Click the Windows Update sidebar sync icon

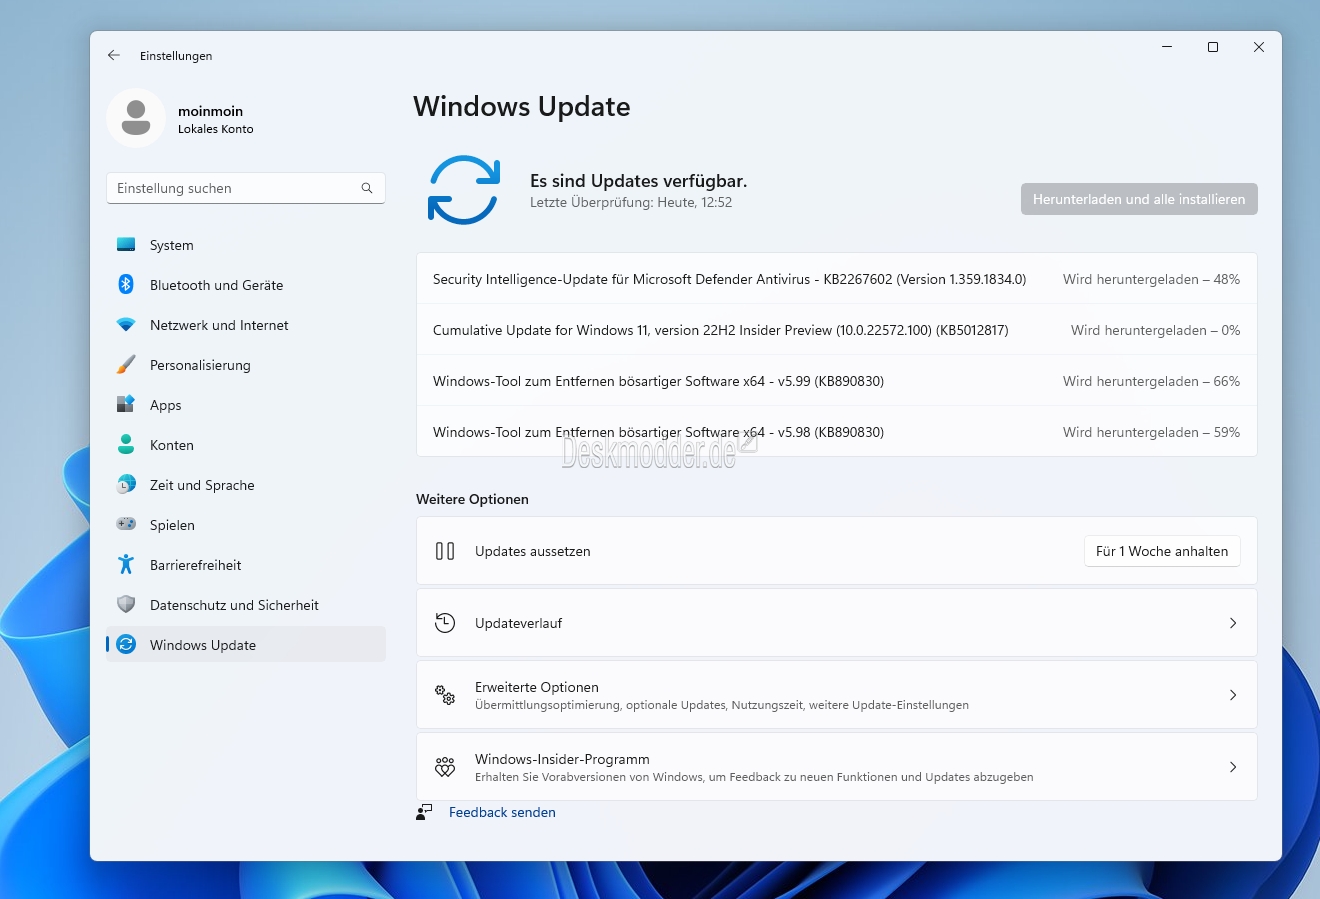point(126,645)
